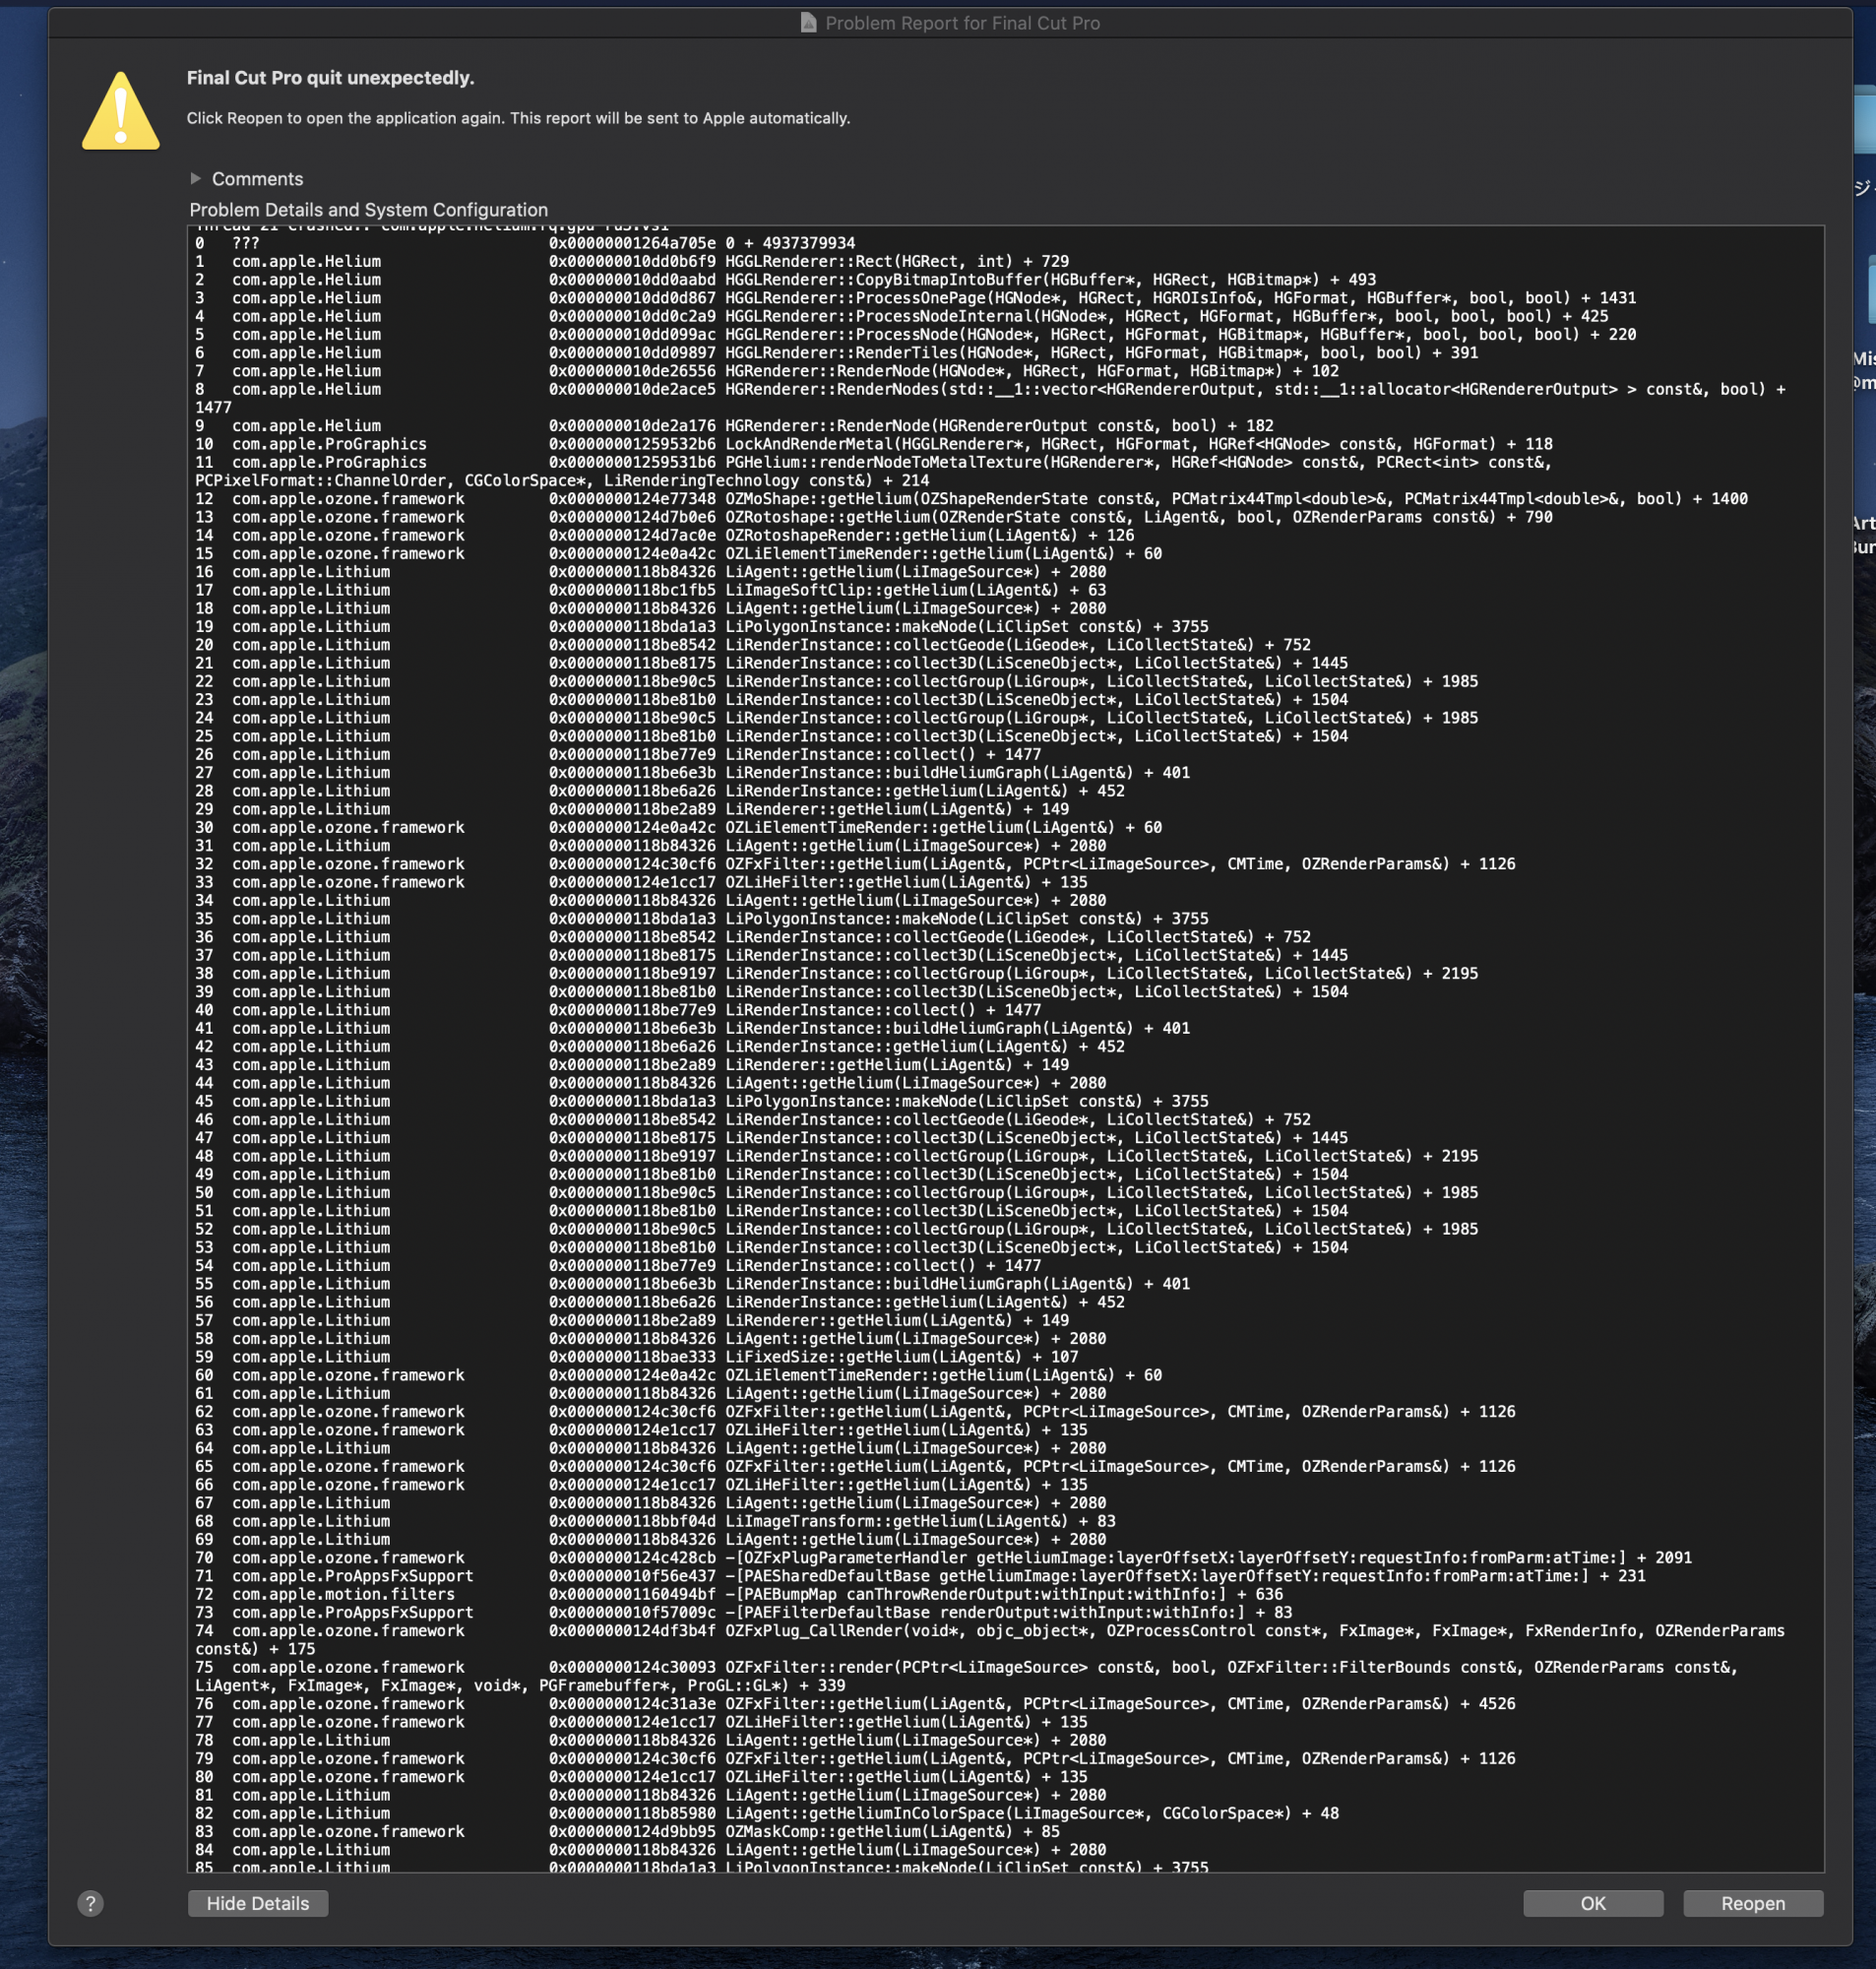Image resolution: width=1876 pixels, height=1969 pixels.
Task: Select frame 7 HGRenderer::RenderNode line
Action: tap(766, 371)
